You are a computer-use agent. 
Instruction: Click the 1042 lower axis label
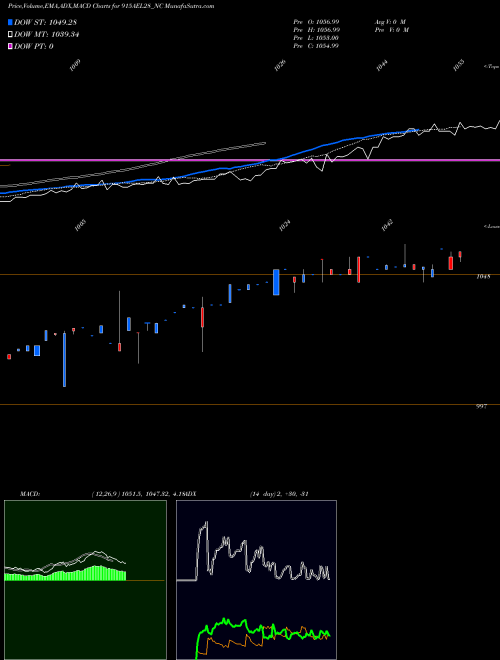[387, 225]
